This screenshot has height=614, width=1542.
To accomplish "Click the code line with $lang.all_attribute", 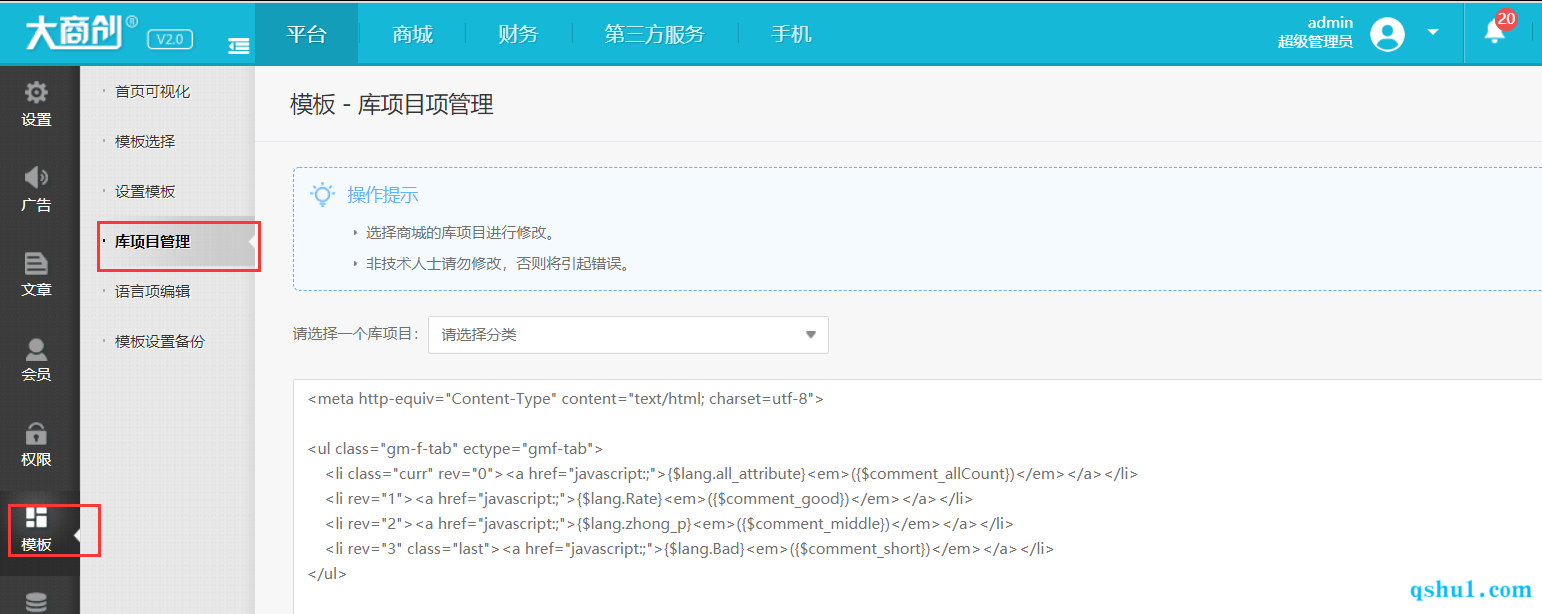I will click(x=731, y=474).
